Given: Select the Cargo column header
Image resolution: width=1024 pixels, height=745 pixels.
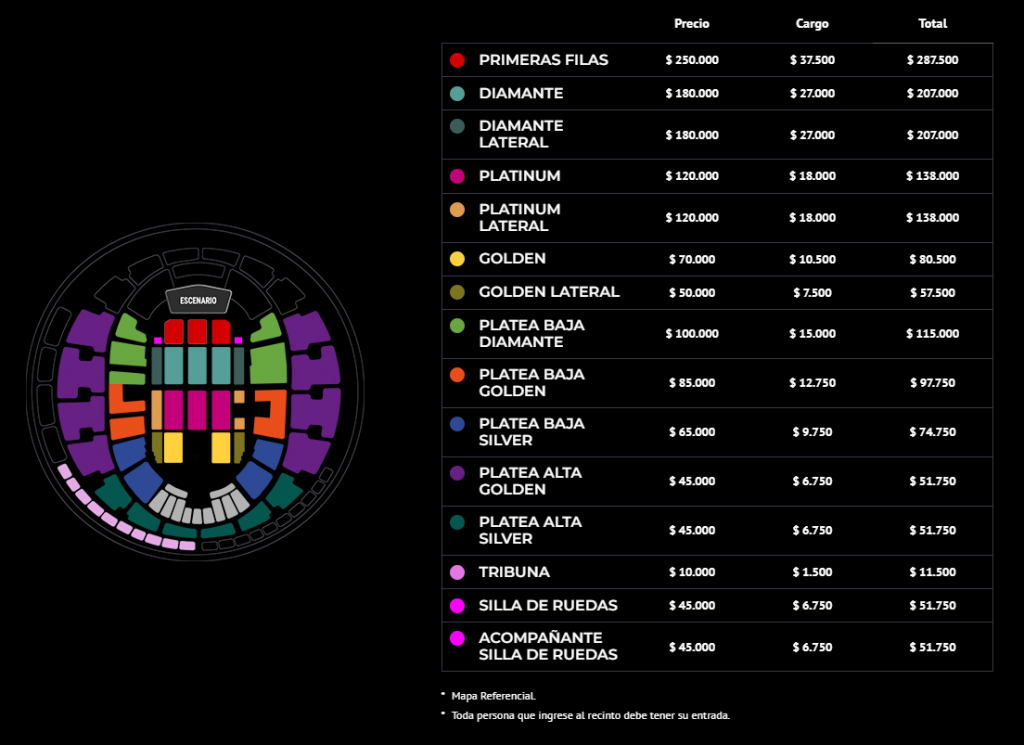Looking at the screenshot, I should pos(812,24).
